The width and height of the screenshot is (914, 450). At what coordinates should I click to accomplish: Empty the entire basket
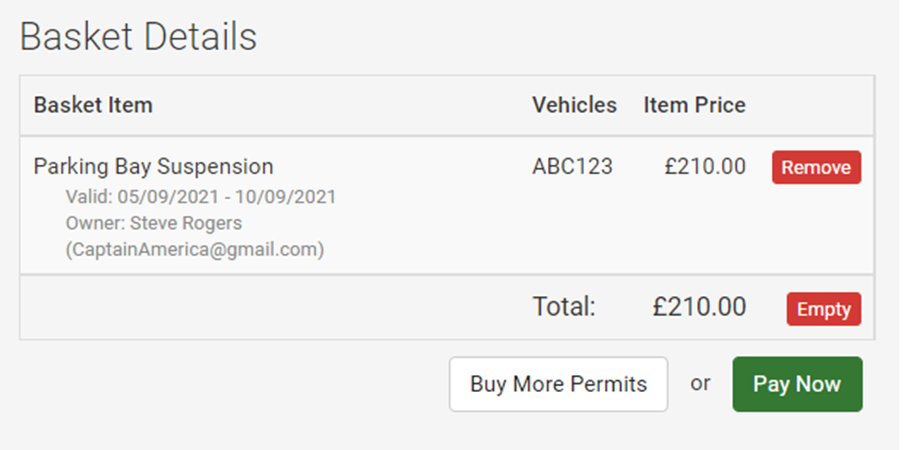(824, 309)
